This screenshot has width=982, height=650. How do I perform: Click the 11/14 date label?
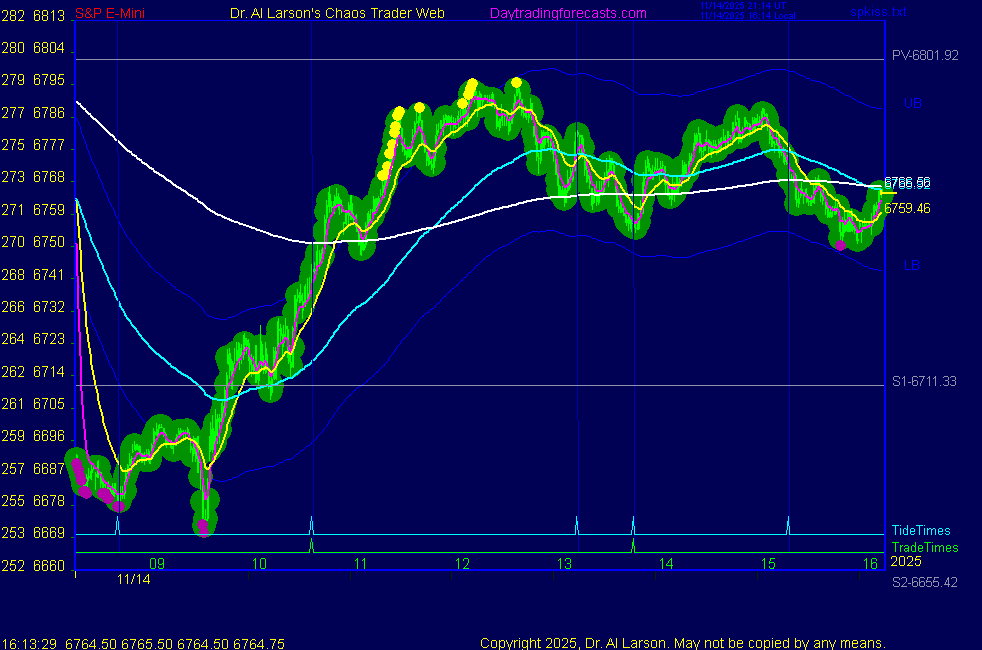click(133, 579)
